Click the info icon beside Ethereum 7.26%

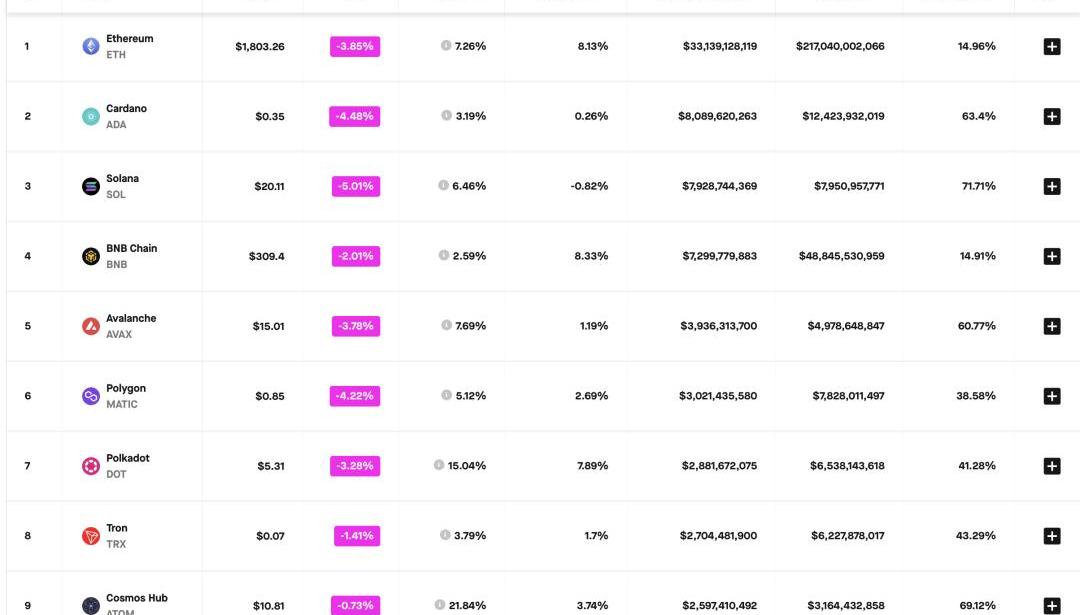click(446, 46)
